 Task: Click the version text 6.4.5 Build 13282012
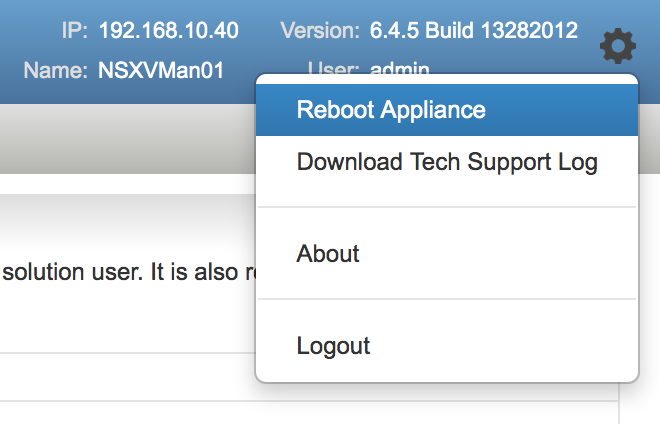[474, 30]
